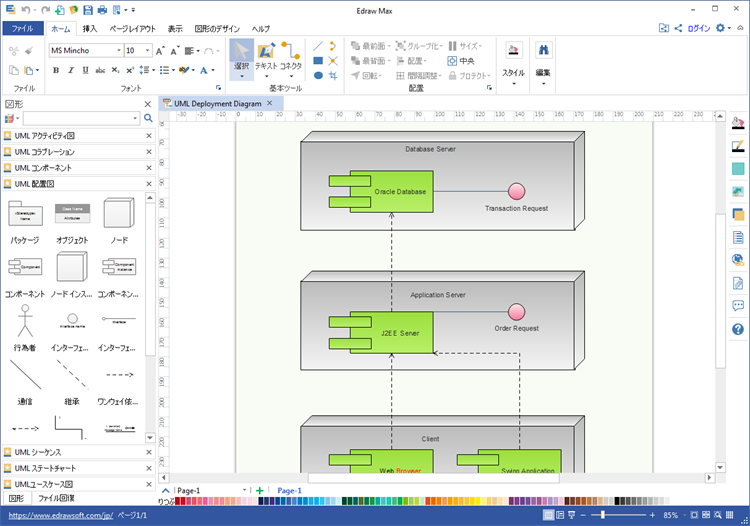Click the shape library search magnifier icon
Image resolution: width=750 pixels, height=526 pixels.
[148, 118]
